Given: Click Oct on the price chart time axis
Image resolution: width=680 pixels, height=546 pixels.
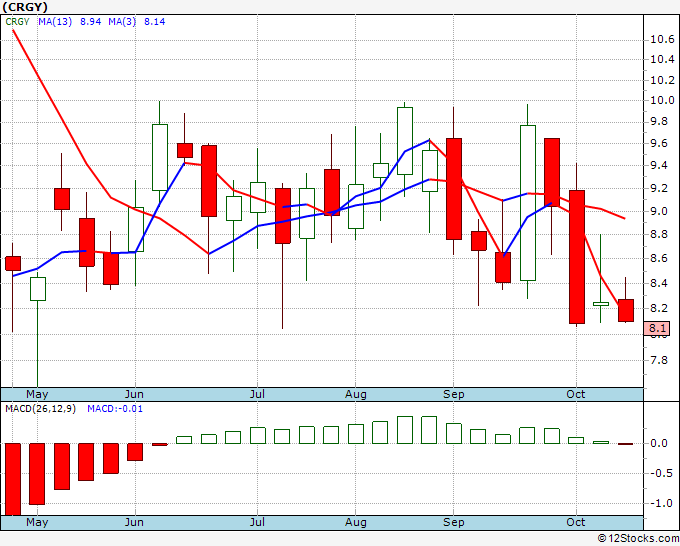Looking at the screenshot, I should tap(576, 394).
